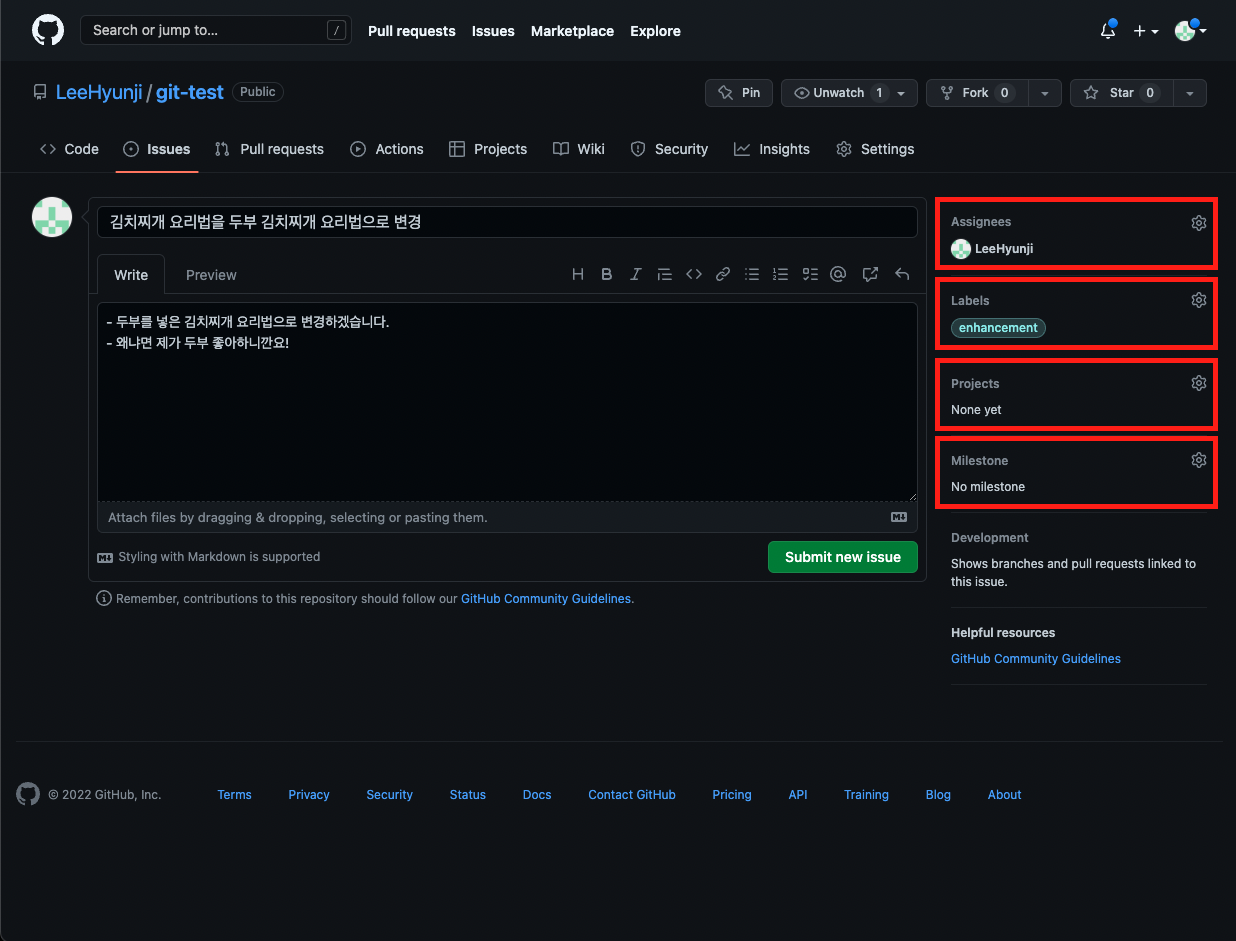Viewport: 1236px width, 941px height.
Task: Insert a numbered list
Action: pyautogui.click(x=781, y=274)
